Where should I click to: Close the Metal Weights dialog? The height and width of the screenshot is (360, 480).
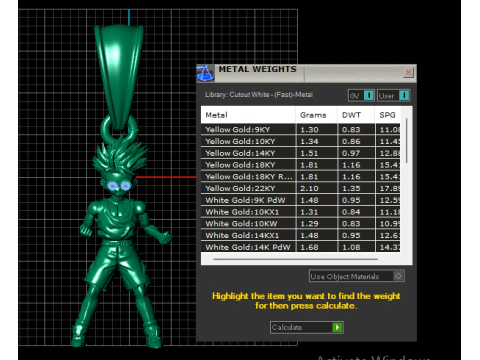(408, 72)
